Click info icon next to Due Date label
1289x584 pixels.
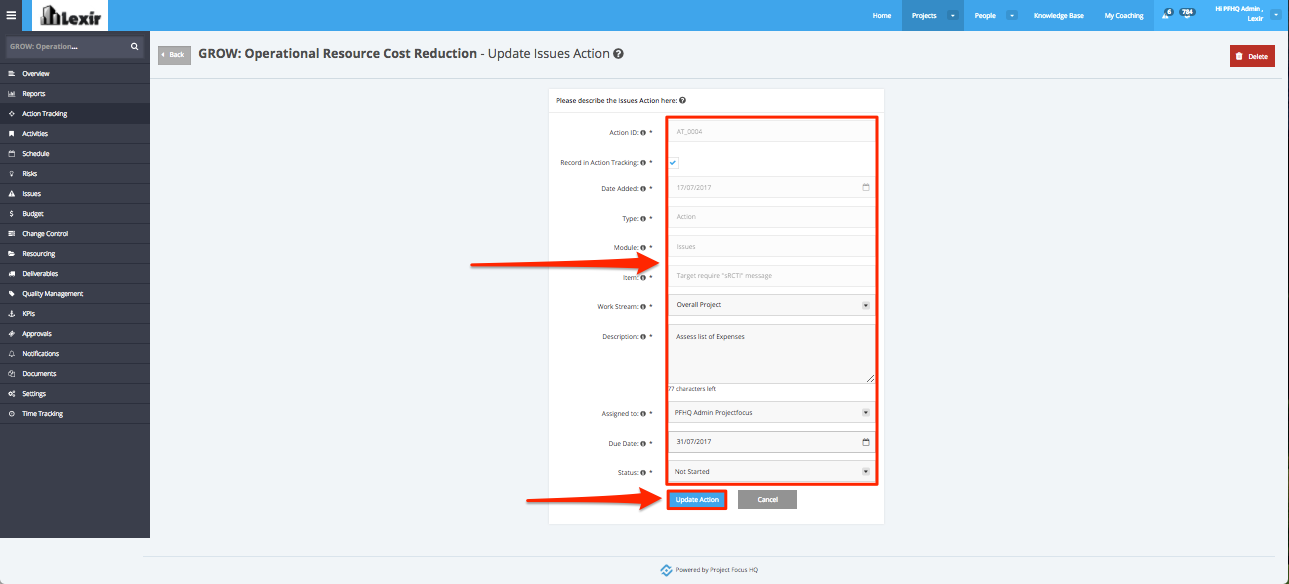click(643, 443)
